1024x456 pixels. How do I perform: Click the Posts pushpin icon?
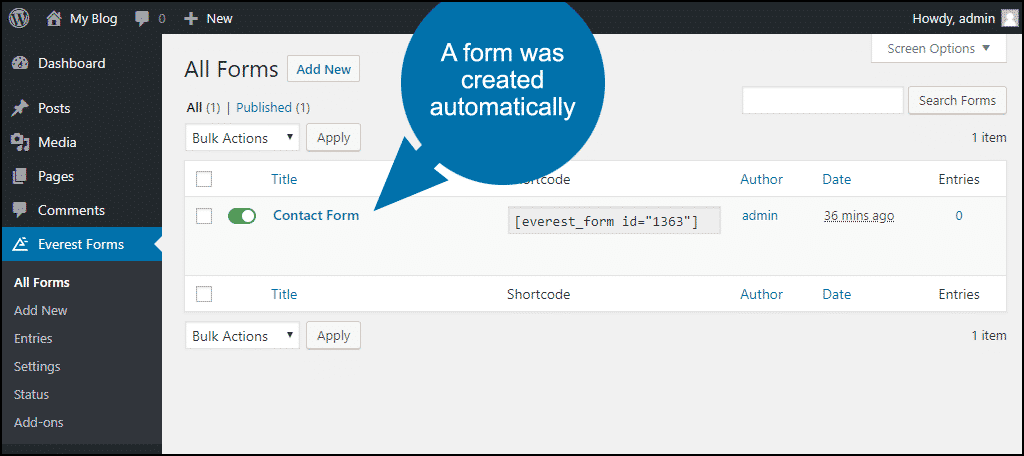(20, 108)
